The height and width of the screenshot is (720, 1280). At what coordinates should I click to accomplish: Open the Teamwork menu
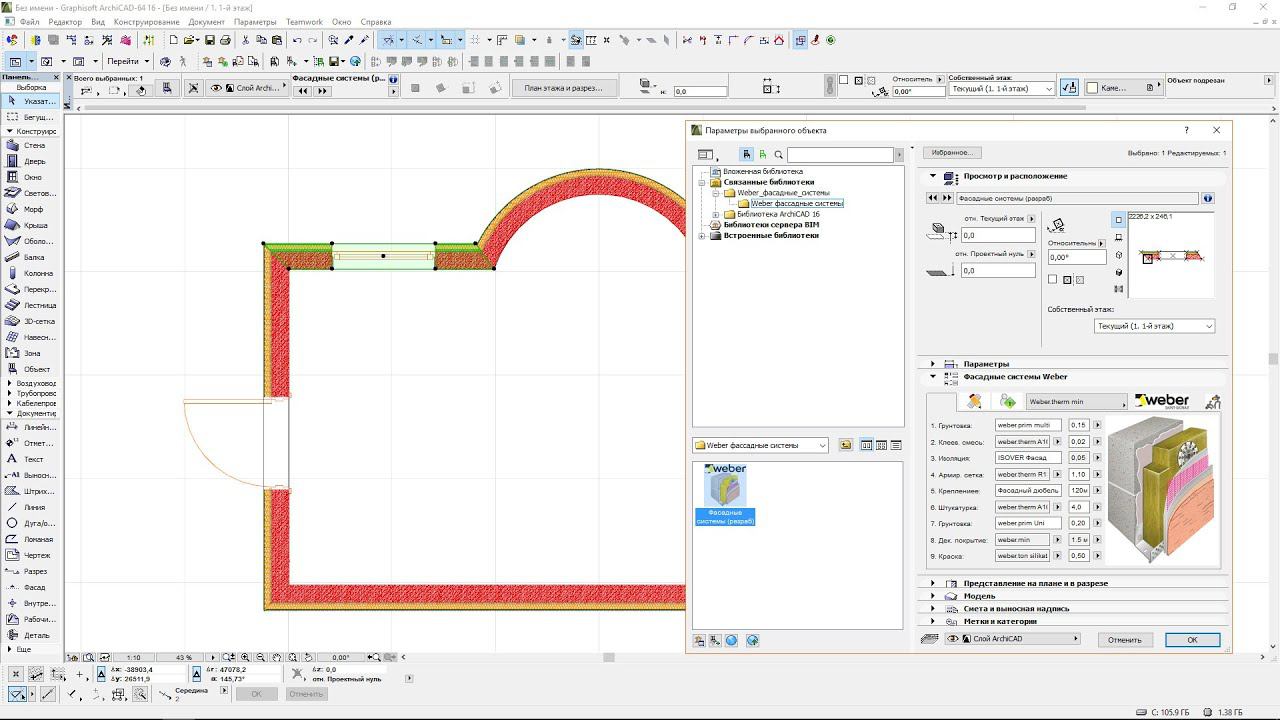click(x=304, y=22)
